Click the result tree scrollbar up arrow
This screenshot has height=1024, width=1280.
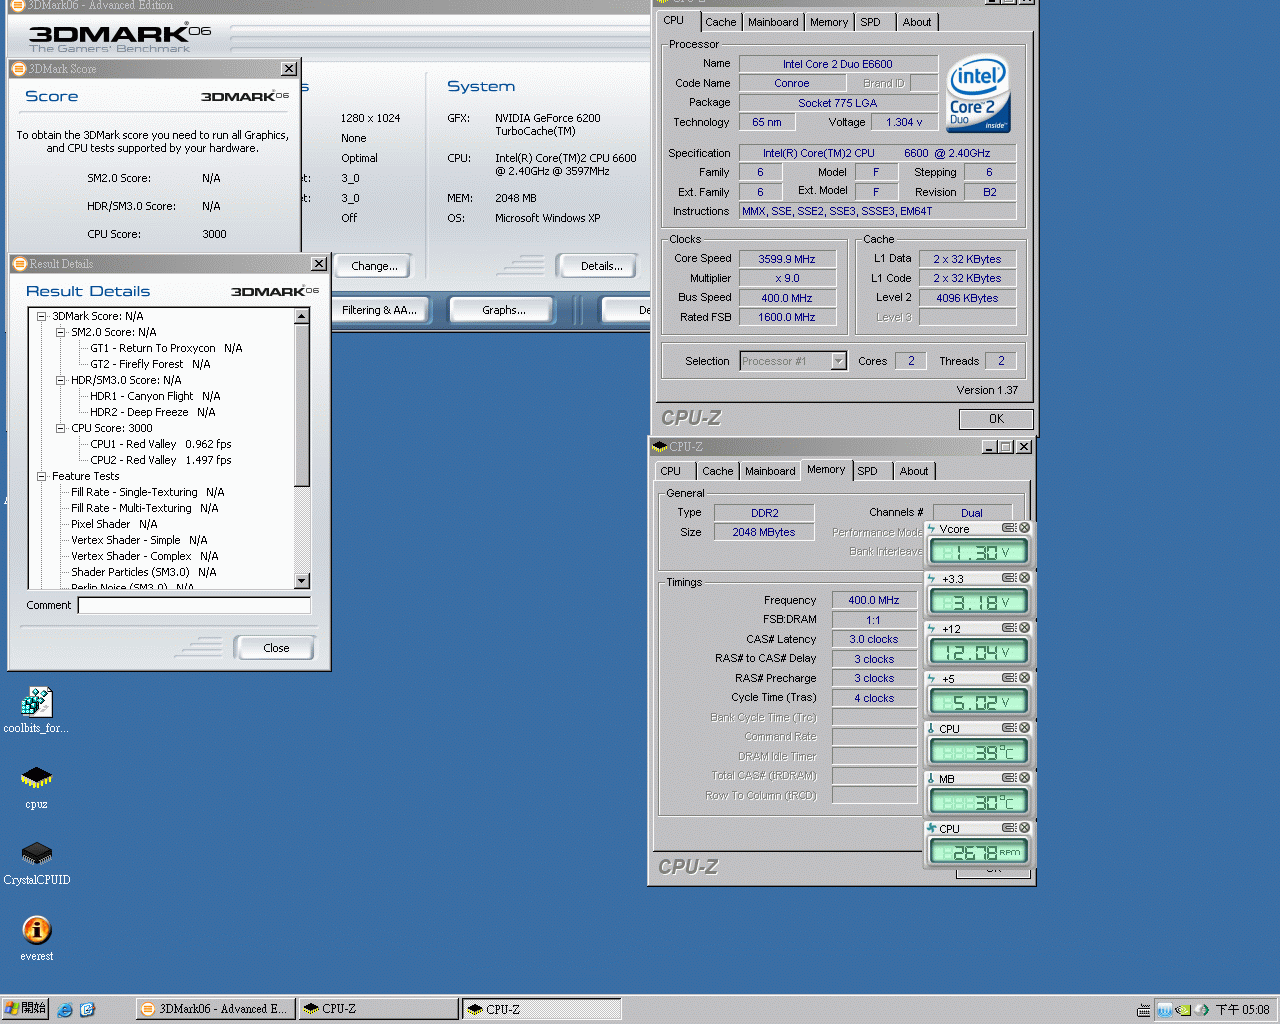302,316
